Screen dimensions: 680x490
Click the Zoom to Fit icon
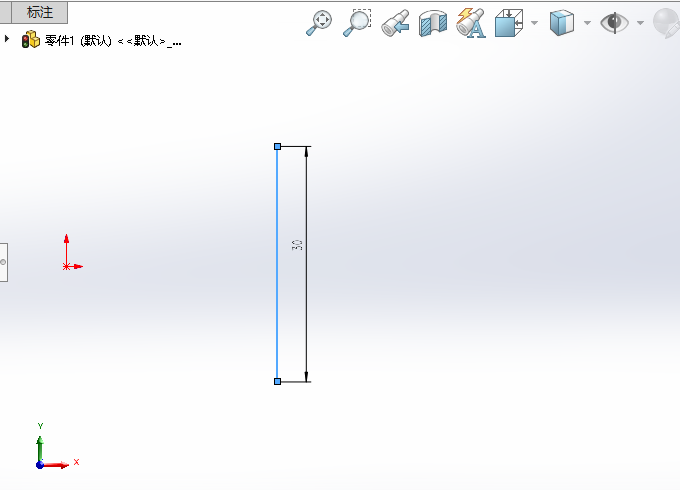tap(319, 23)
